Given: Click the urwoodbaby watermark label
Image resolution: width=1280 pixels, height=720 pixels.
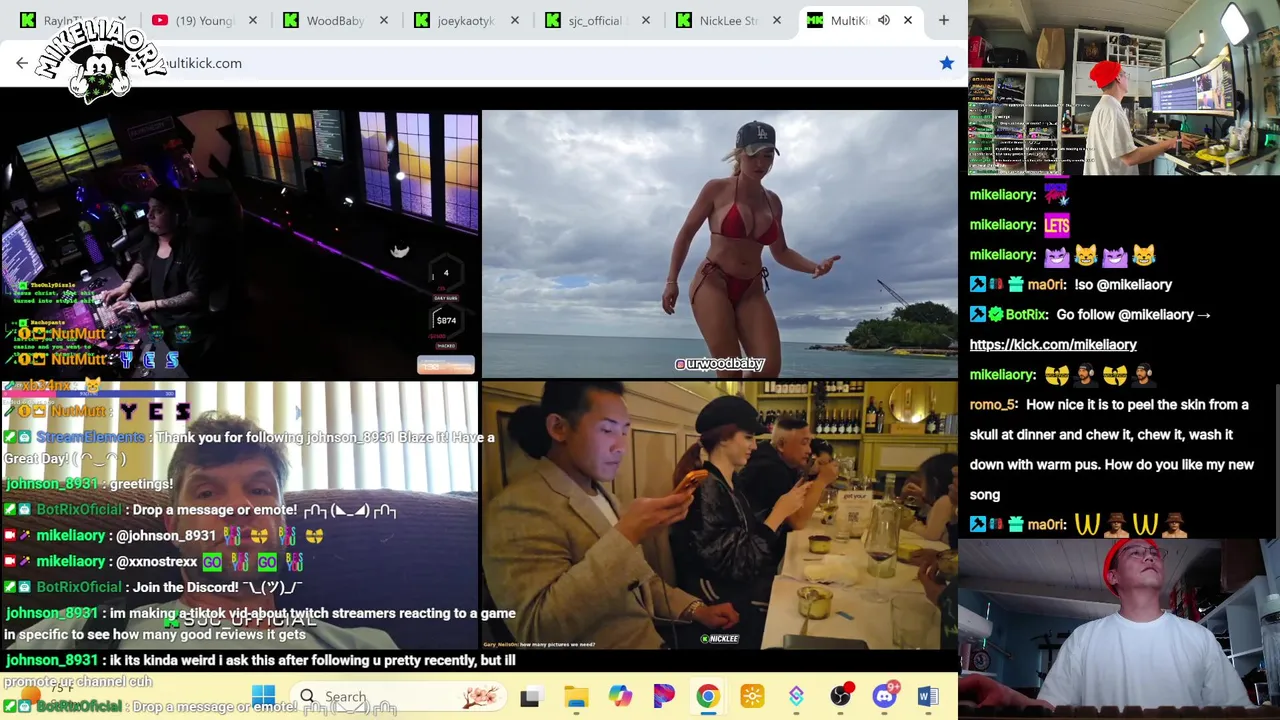Looking at the screenshot, I should [720, 364].
